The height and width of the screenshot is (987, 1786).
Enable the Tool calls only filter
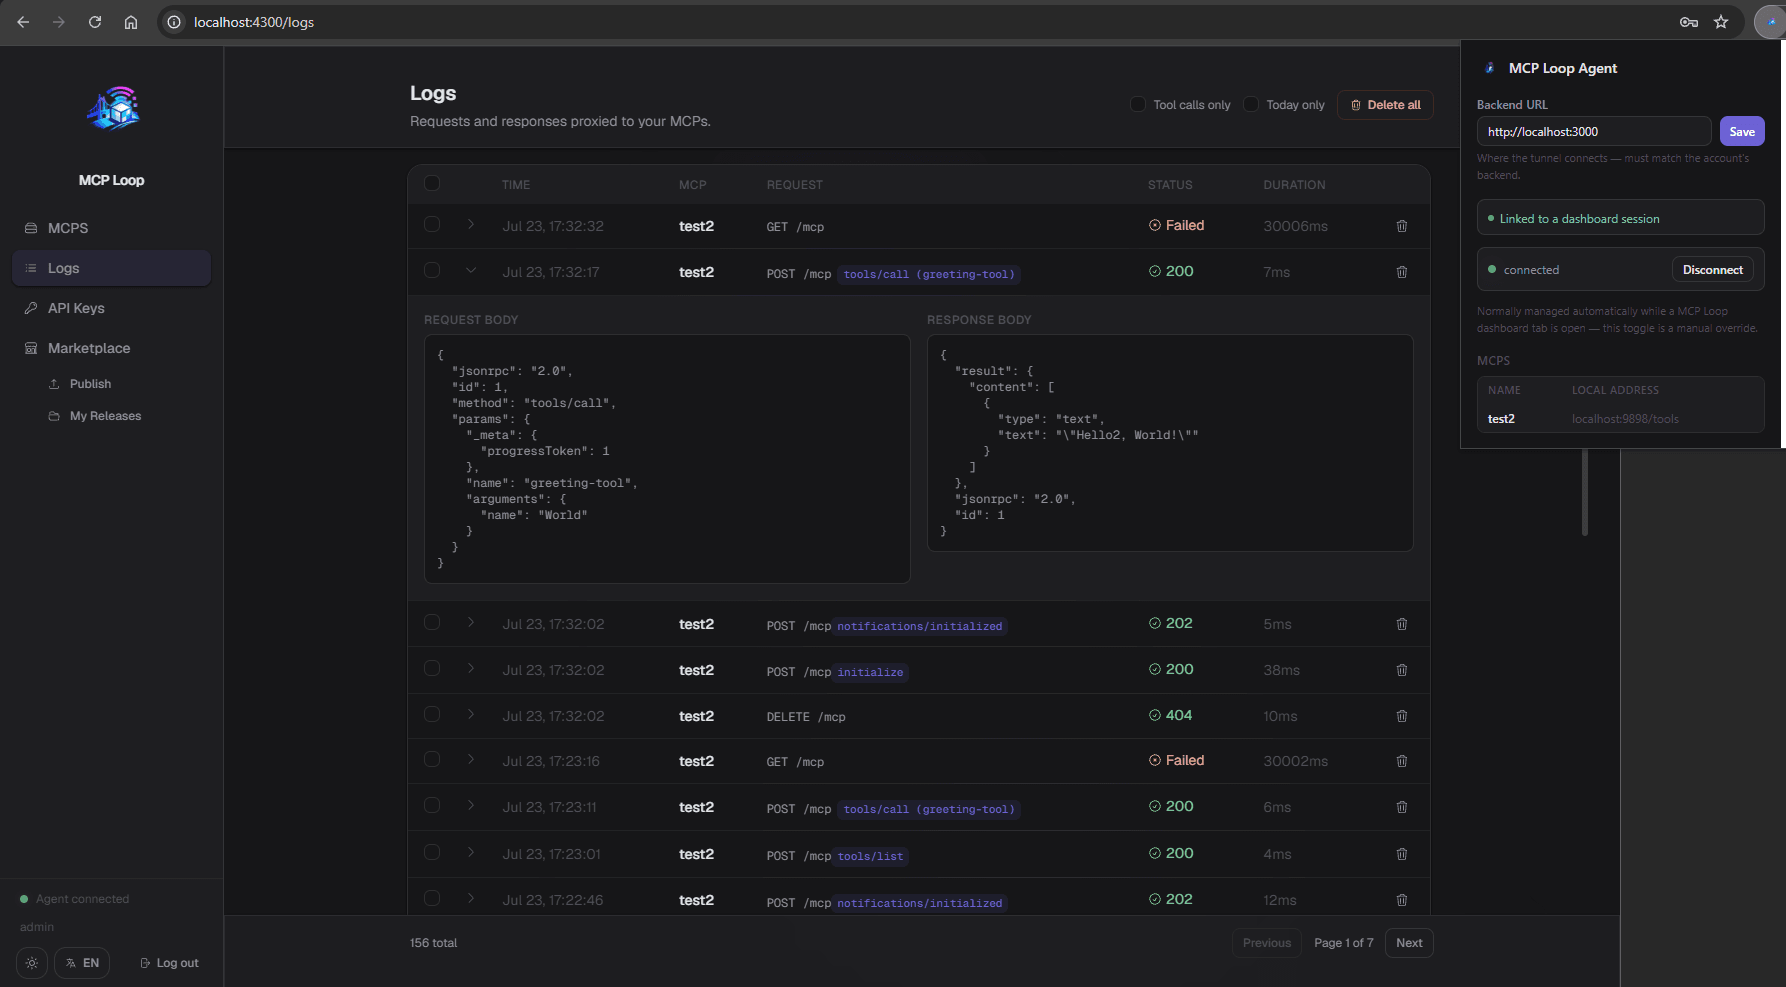1138,104
